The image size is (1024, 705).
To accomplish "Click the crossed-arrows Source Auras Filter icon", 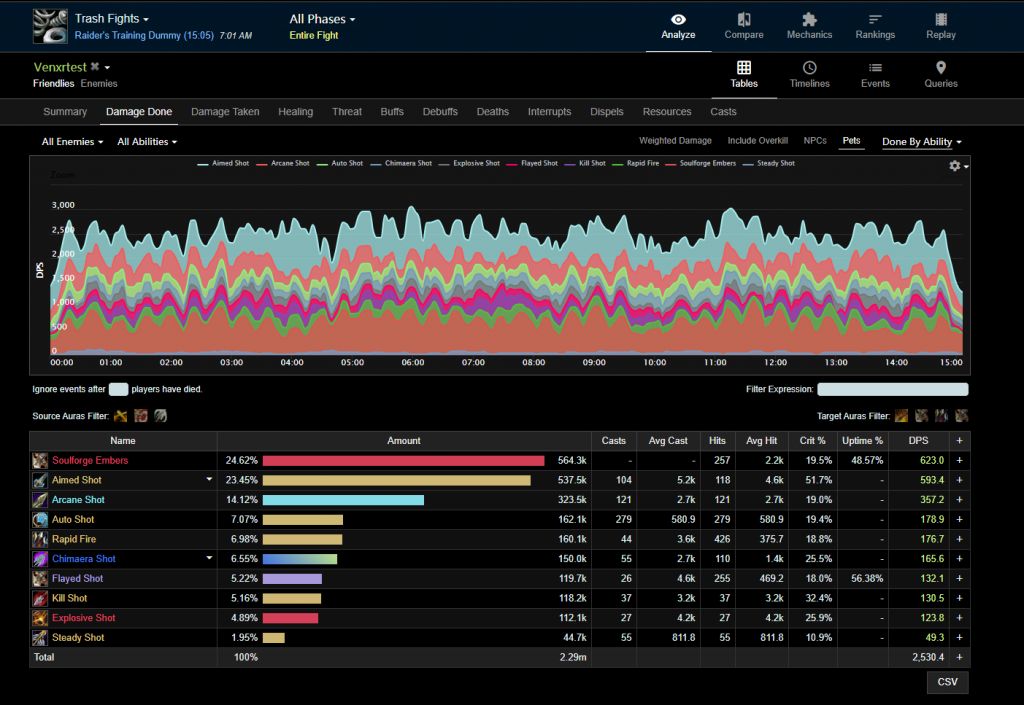I will click(121, 416).
